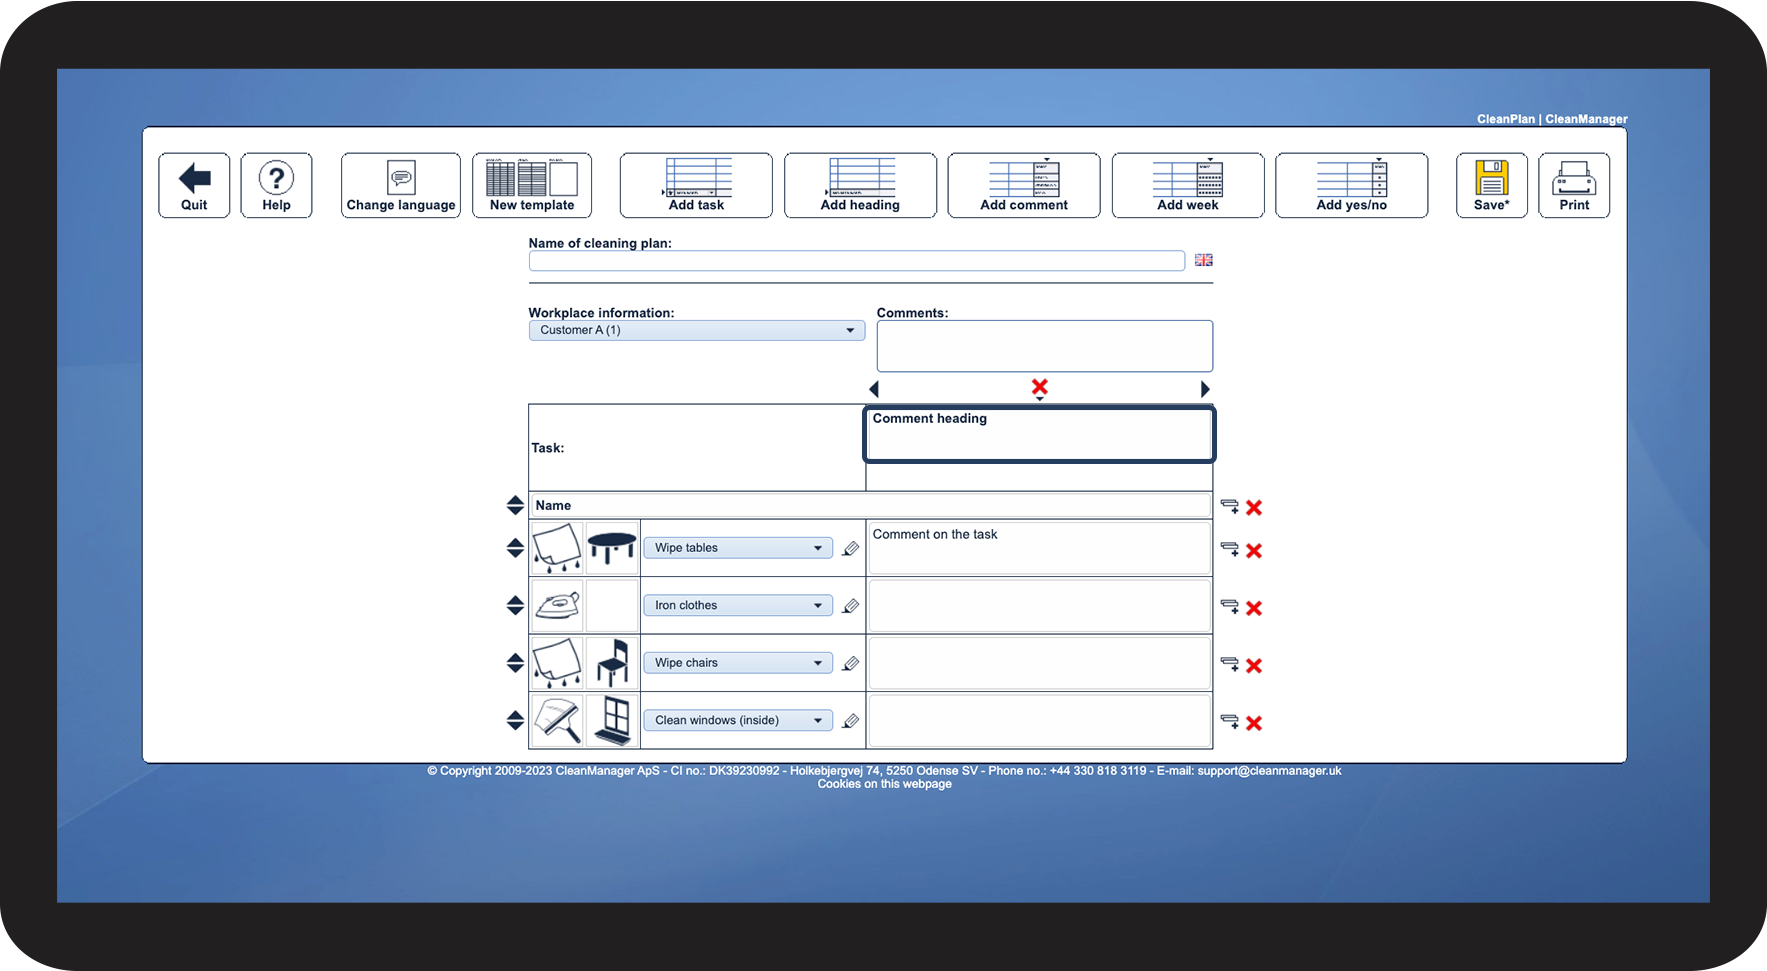This screenshot has height=971, width=1767.
Task: Edit Iron clothes task with pencil icon
Action: click(851, 605)
